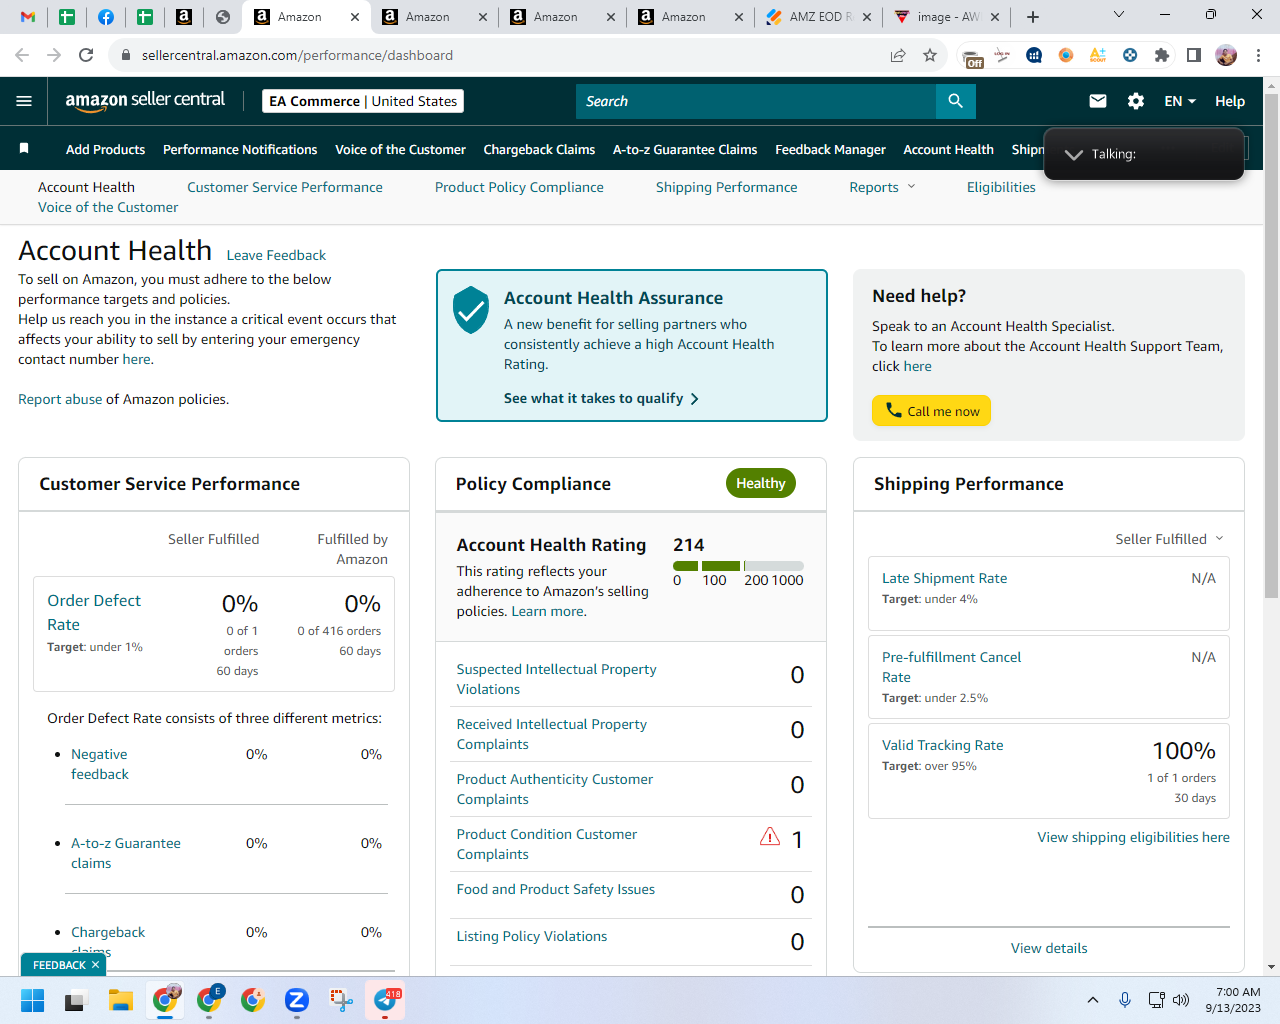Click the green Healthy status badge
The image size is (1280, 1024).
761,483
